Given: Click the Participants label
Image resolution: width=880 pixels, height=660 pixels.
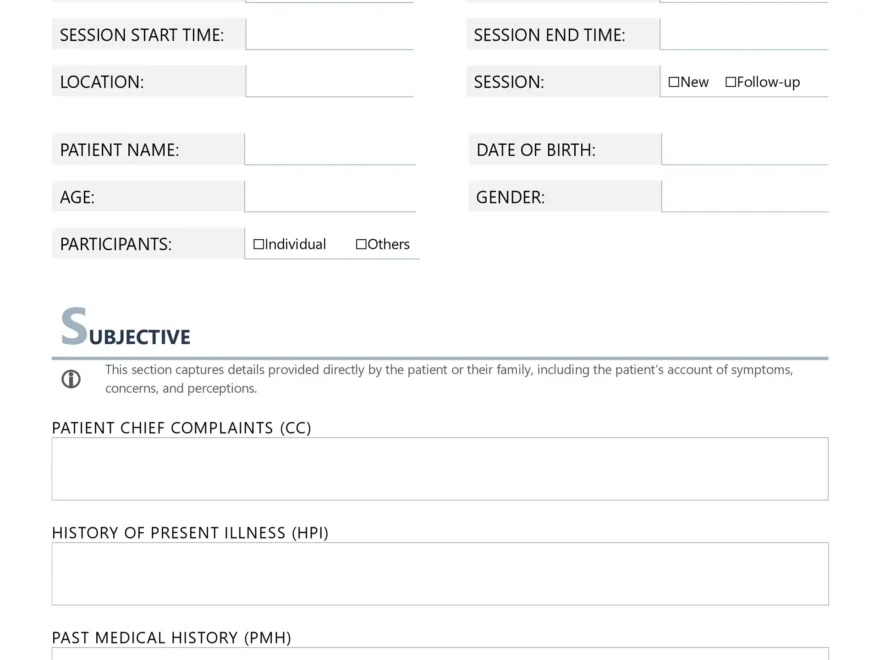Looking at the screenshot, I should point(116,244).
